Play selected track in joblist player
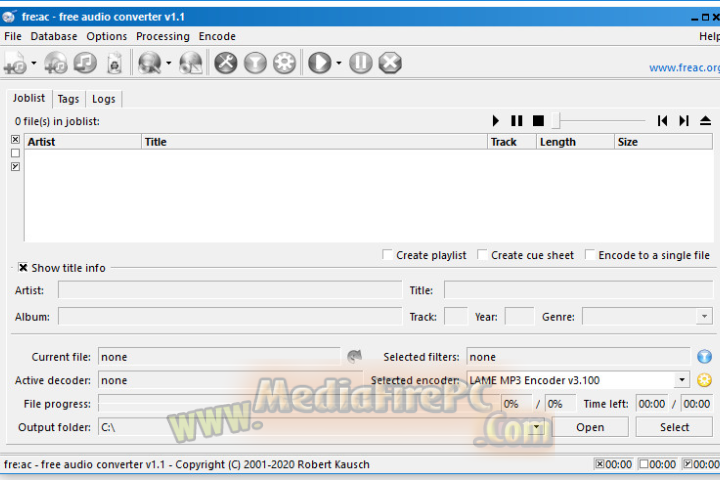 pyautogui.click(x=495, y=121)
